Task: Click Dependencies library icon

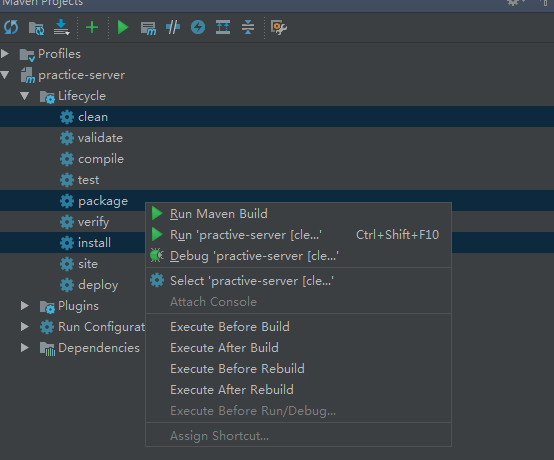Action: [x=47, y=349]
